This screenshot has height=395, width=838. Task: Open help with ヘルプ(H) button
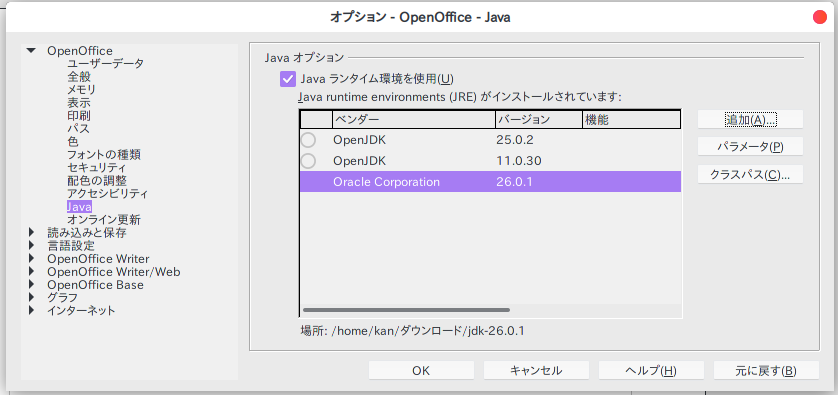[651, 370]
